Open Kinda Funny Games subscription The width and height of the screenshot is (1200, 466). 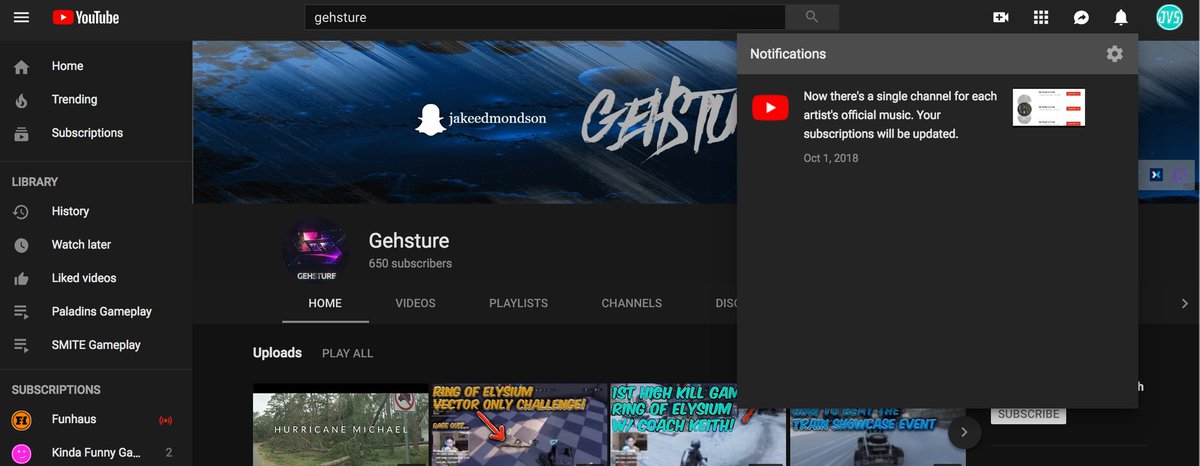point(96,453)
